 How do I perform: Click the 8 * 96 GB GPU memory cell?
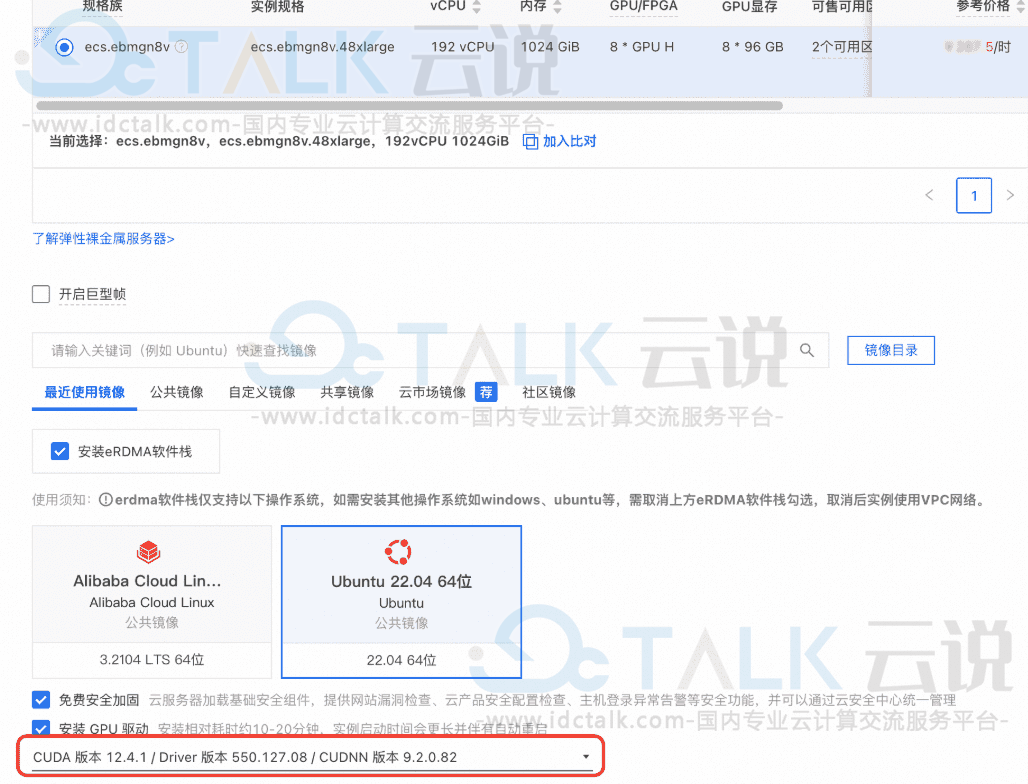(x=753, y=47)
